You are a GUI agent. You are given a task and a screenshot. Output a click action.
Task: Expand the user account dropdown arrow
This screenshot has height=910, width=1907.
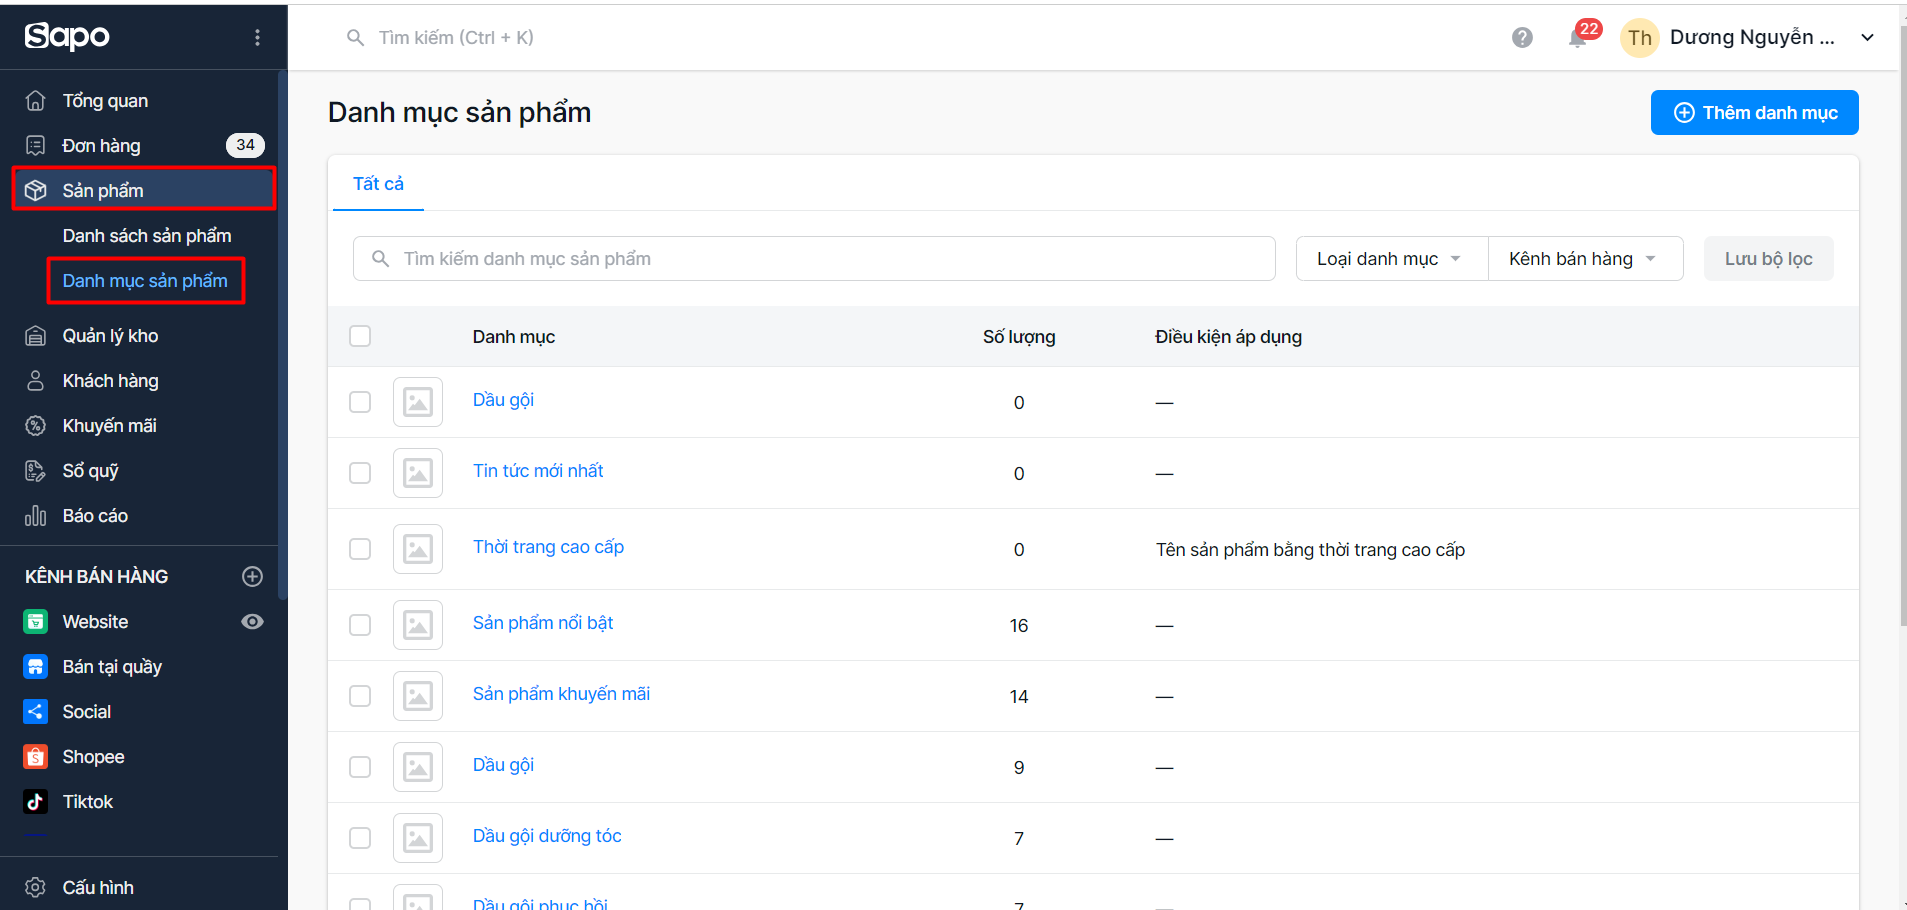click(x=1866, y=38)
